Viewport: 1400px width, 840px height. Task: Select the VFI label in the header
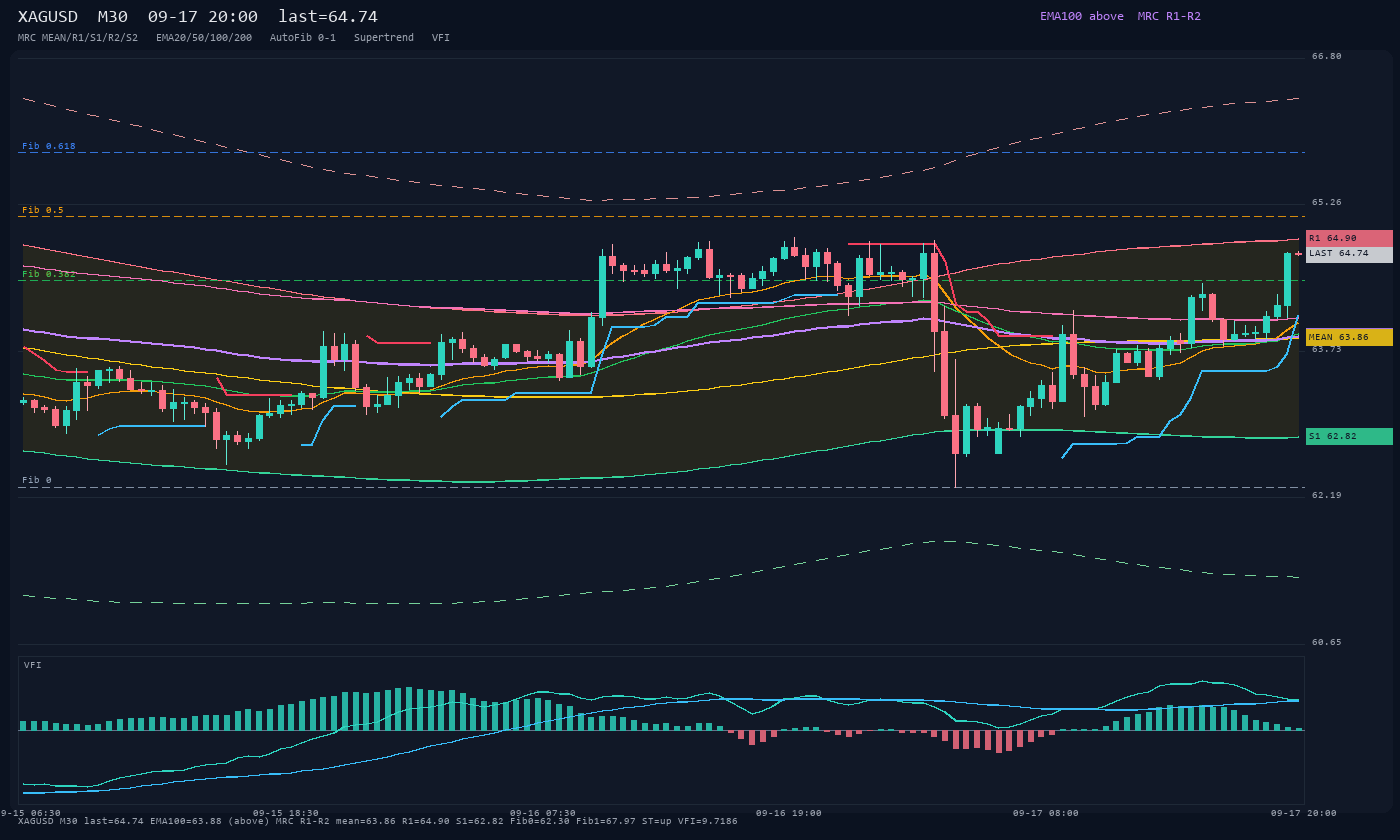441,38
